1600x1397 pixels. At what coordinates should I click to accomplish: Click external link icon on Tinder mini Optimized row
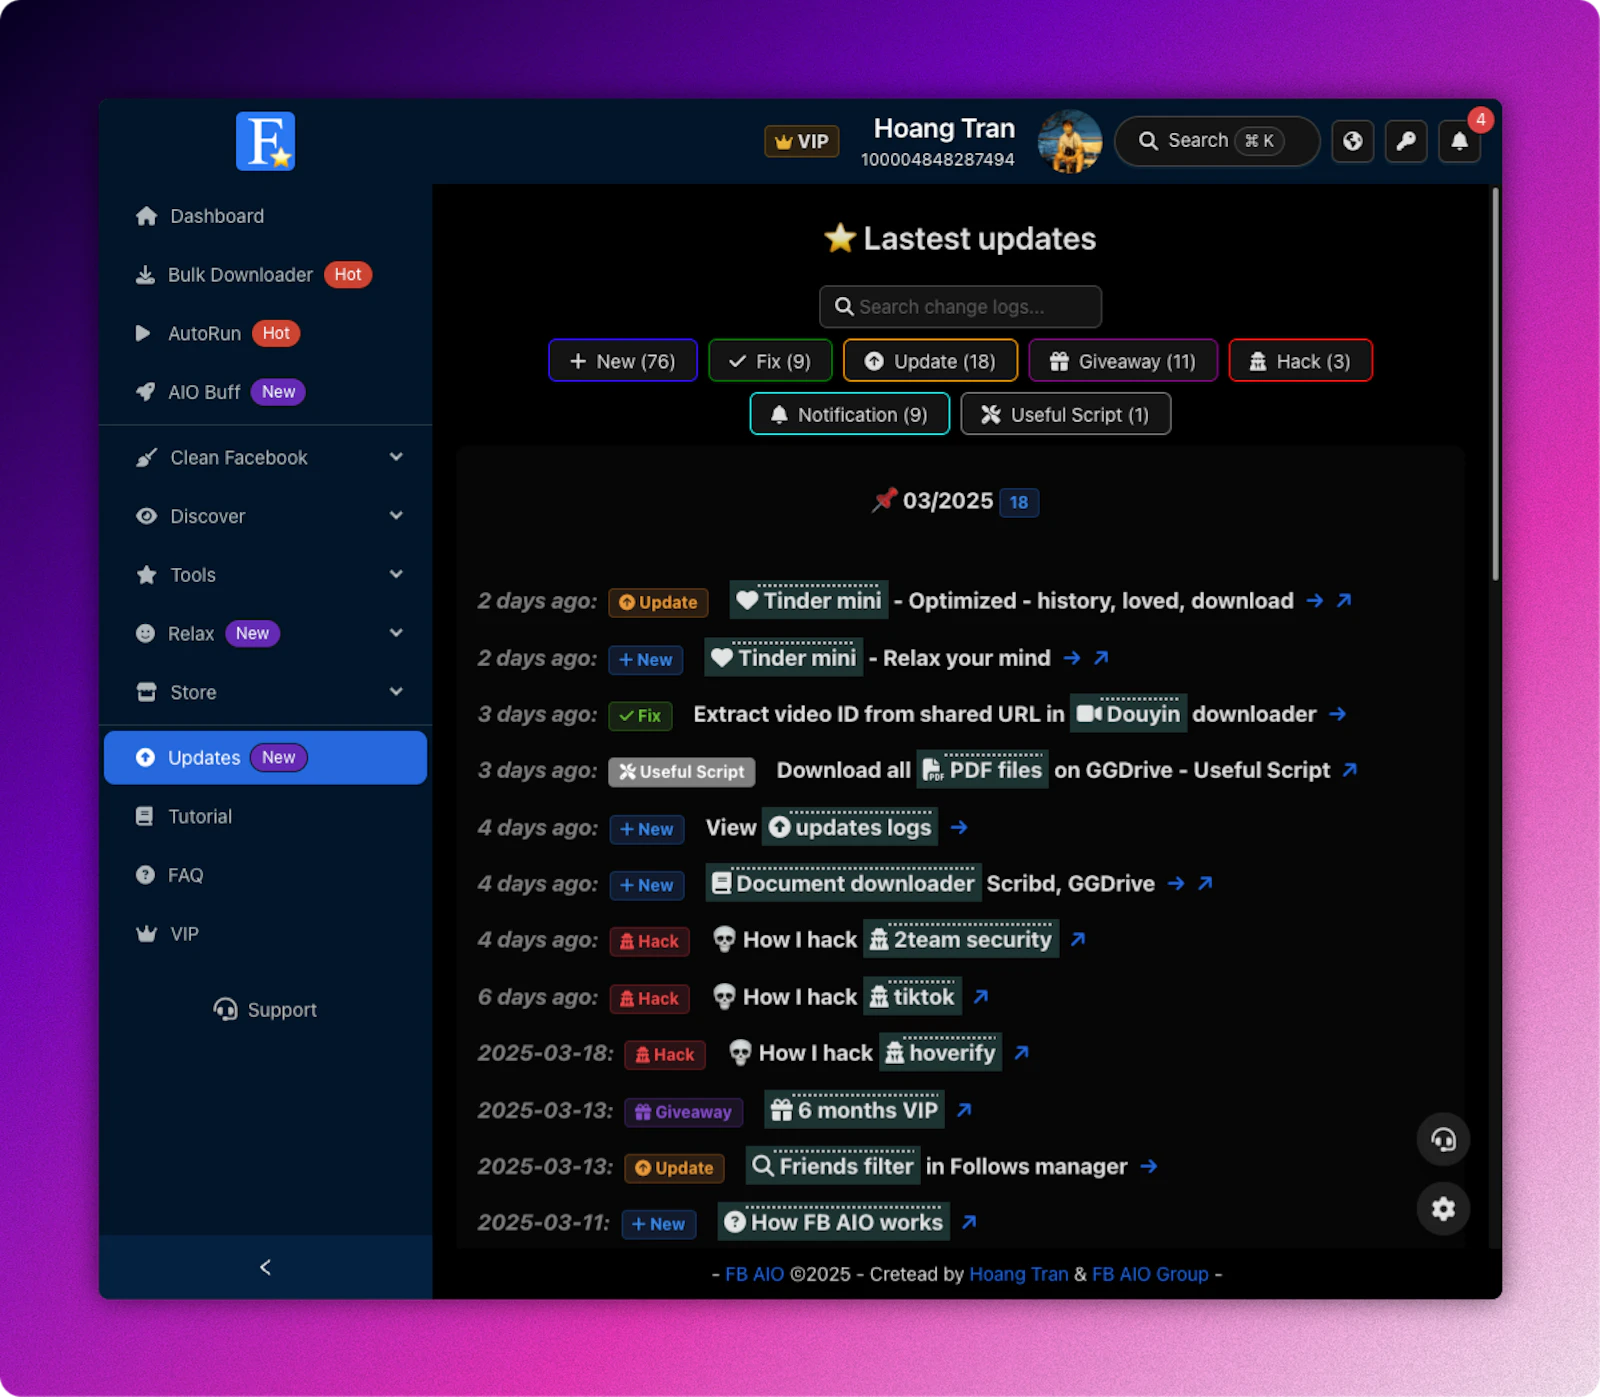click(1344, 601)
